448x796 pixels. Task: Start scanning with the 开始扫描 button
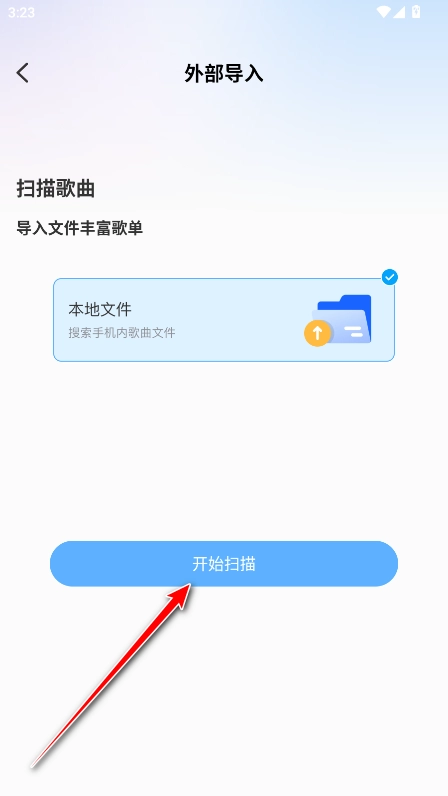tap(223, 563)
